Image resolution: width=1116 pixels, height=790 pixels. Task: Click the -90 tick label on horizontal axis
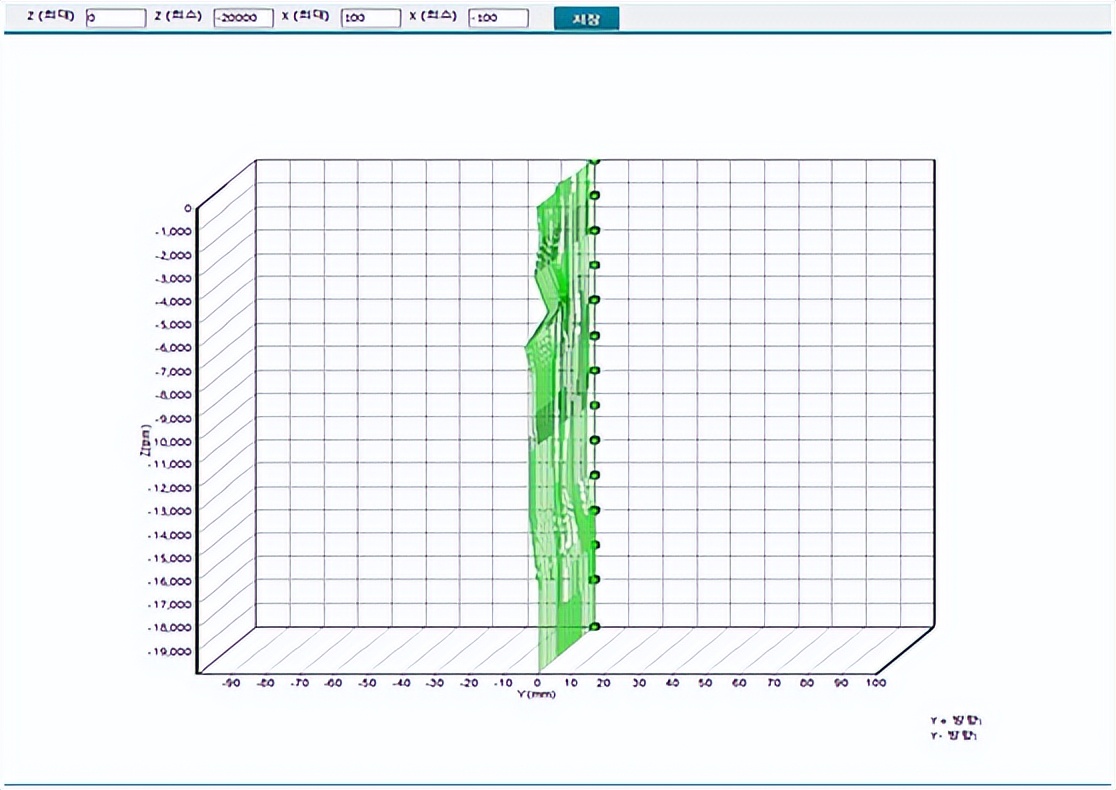[x=231, y=683]
